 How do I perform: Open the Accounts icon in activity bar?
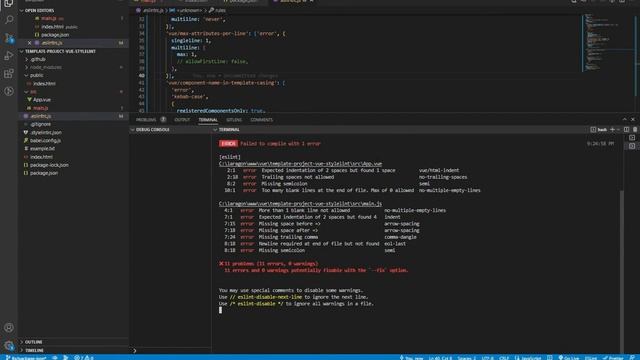(9, 327)
